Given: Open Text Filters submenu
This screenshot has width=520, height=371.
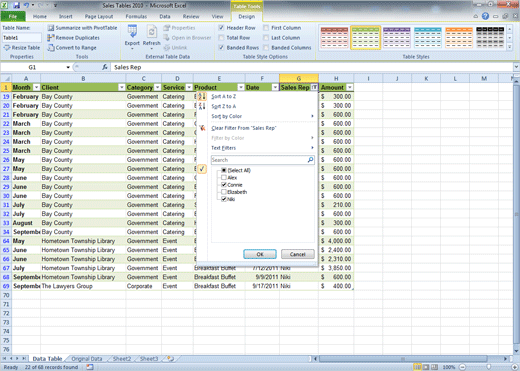Looking at the screenshot, I should point(262,148).
